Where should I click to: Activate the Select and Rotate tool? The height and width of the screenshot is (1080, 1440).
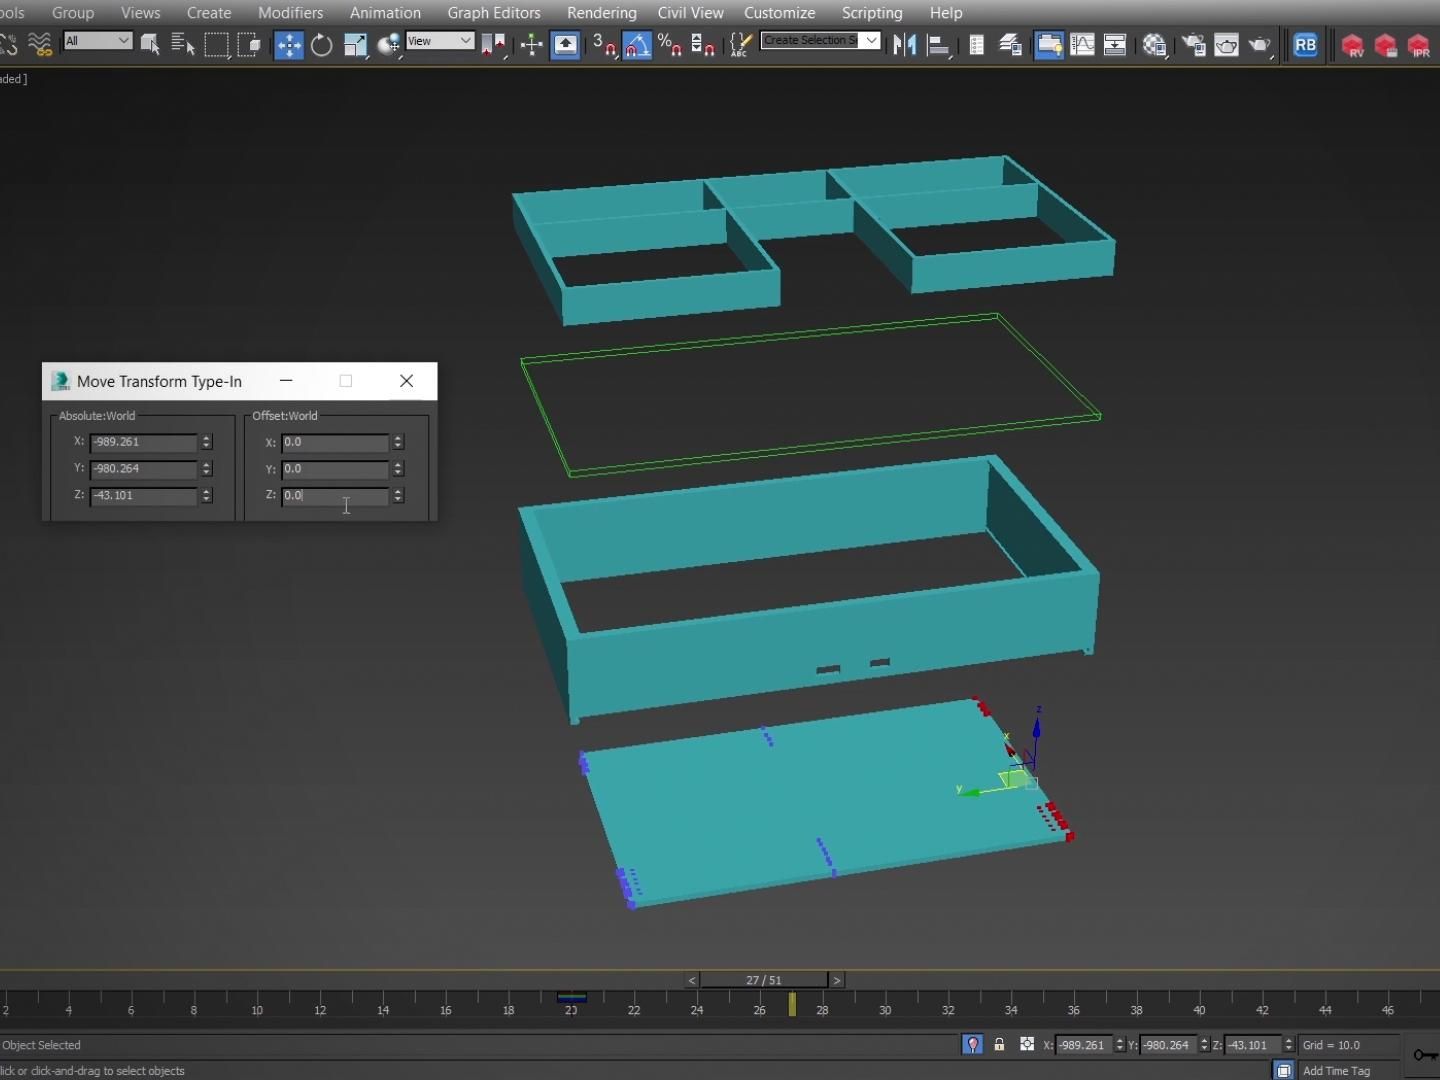(x=322, y=45)
